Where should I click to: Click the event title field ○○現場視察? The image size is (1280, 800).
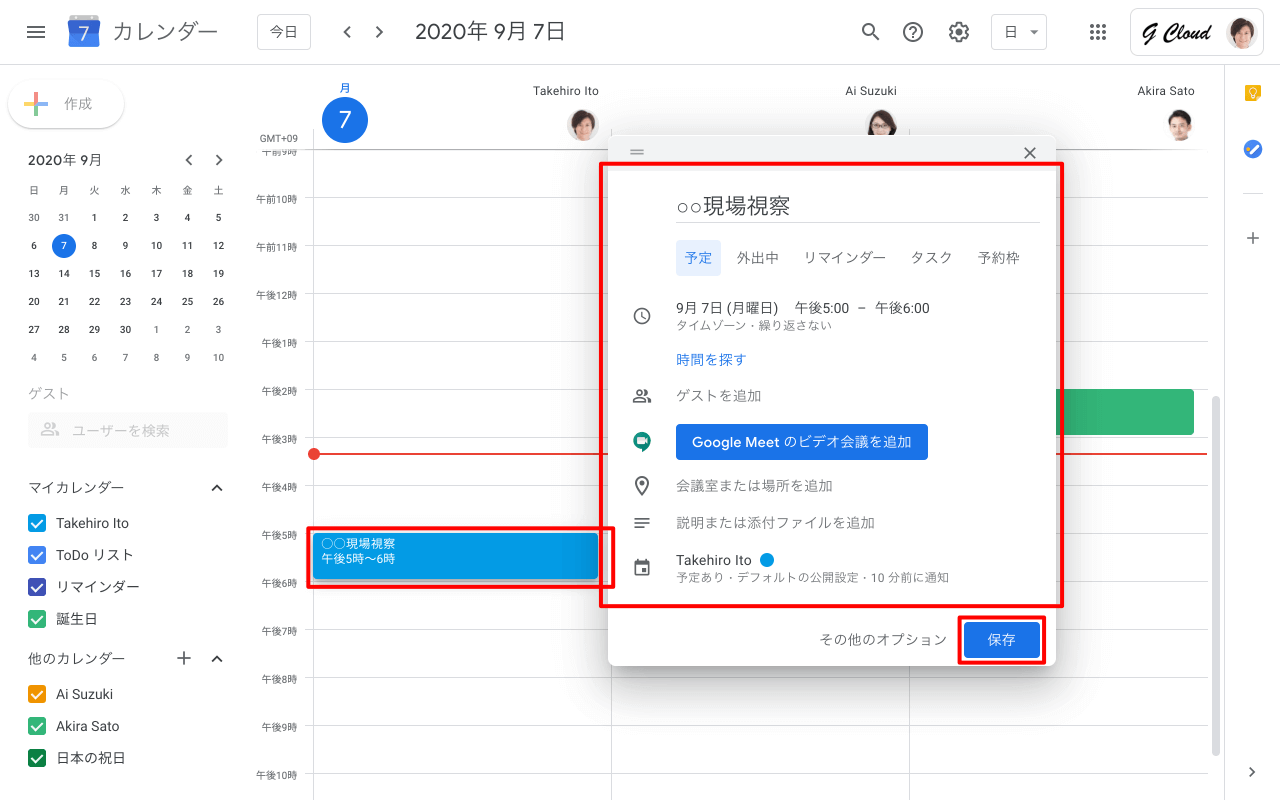click(858, 206)
